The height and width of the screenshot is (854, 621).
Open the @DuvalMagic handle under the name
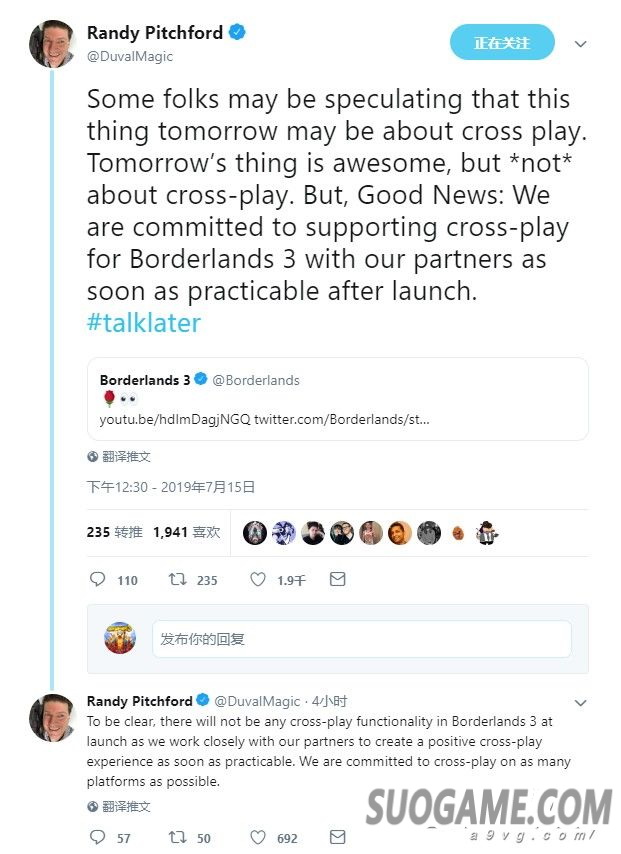point(130,56)
